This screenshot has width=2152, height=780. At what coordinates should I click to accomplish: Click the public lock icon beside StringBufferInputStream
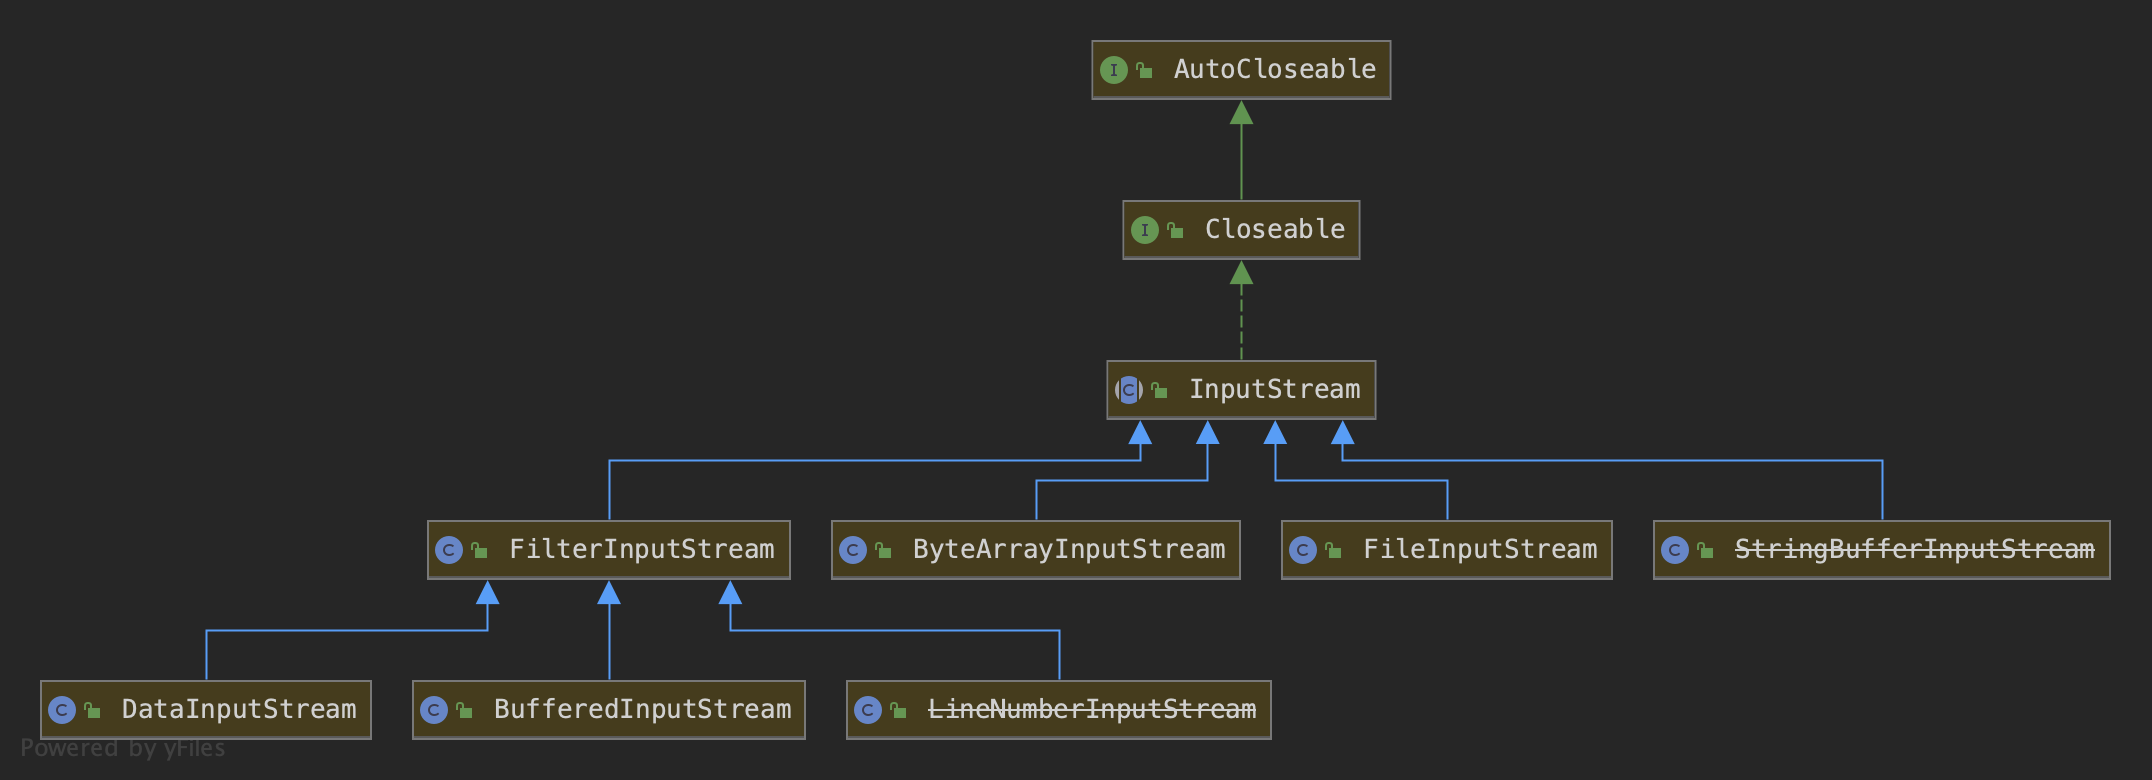1705,550
